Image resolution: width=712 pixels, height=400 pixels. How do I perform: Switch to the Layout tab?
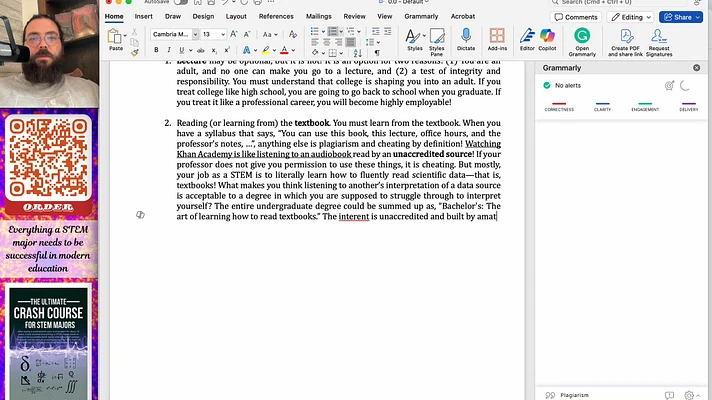tap(236, 16)
